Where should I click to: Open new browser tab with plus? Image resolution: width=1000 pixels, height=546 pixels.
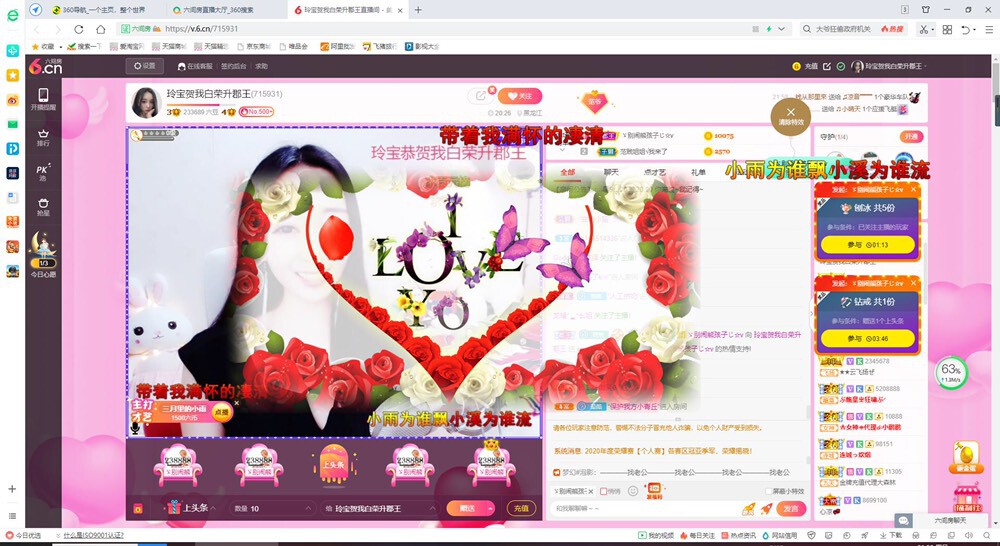418,10
